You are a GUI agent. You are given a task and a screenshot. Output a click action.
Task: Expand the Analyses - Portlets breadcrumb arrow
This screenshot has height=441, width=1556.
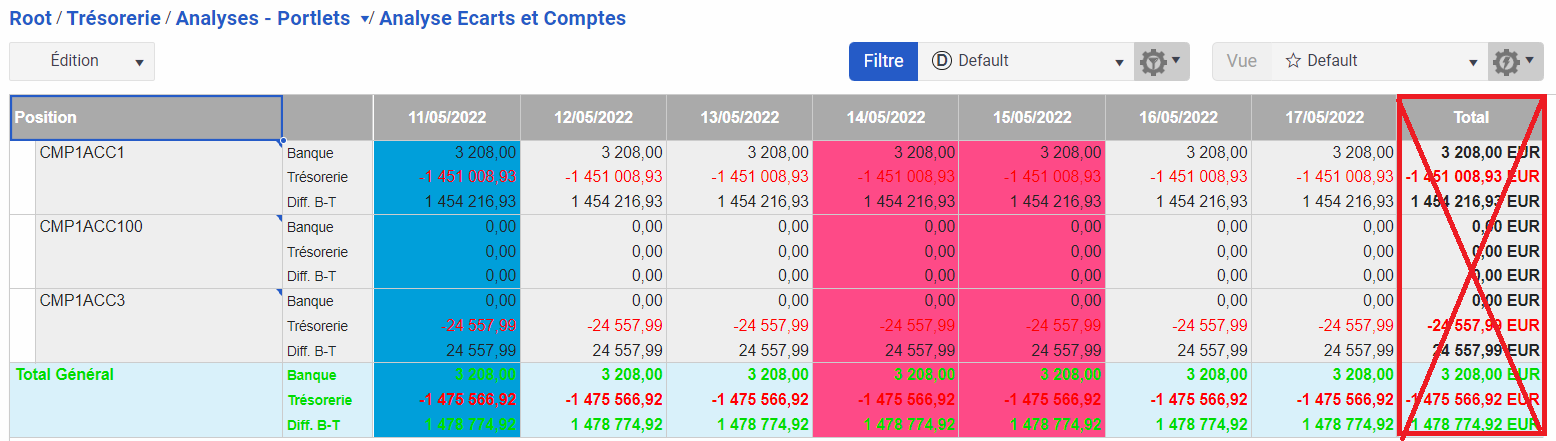tap(364, 19)
